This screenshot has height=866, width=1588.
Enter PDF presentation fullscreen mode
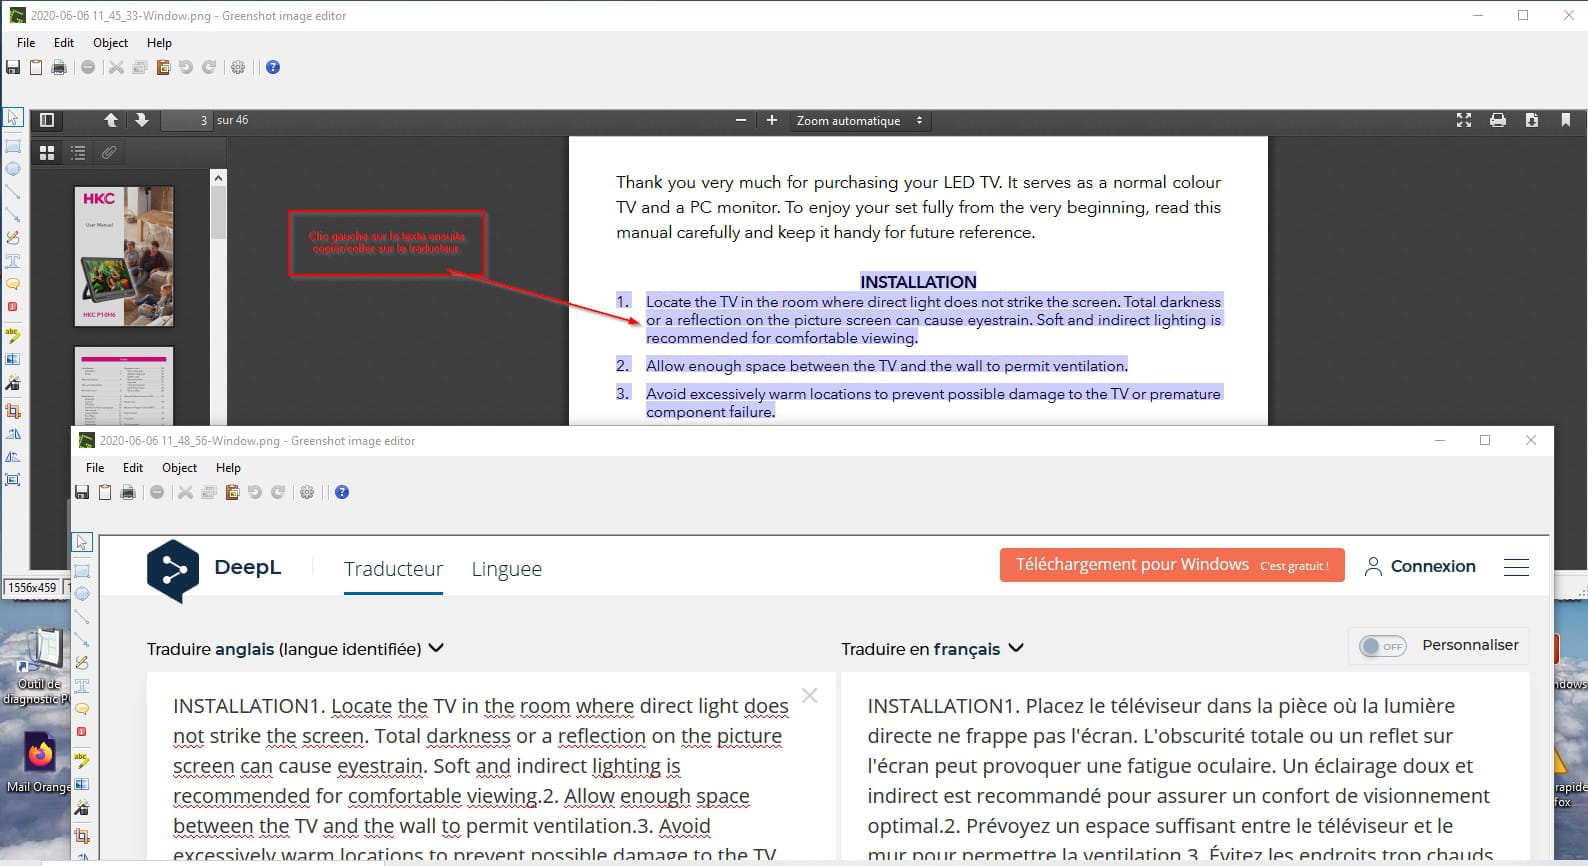pyautogui.click(x=1464, y=120)
